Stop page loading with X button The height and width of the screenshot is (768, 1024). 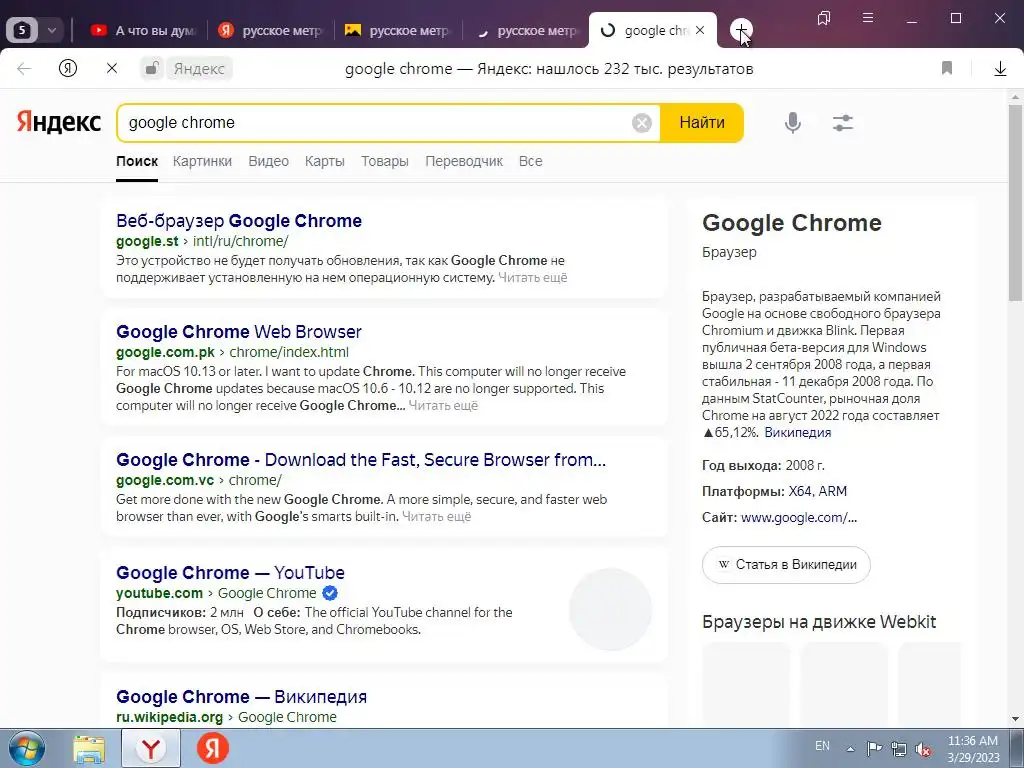point(112,68)
